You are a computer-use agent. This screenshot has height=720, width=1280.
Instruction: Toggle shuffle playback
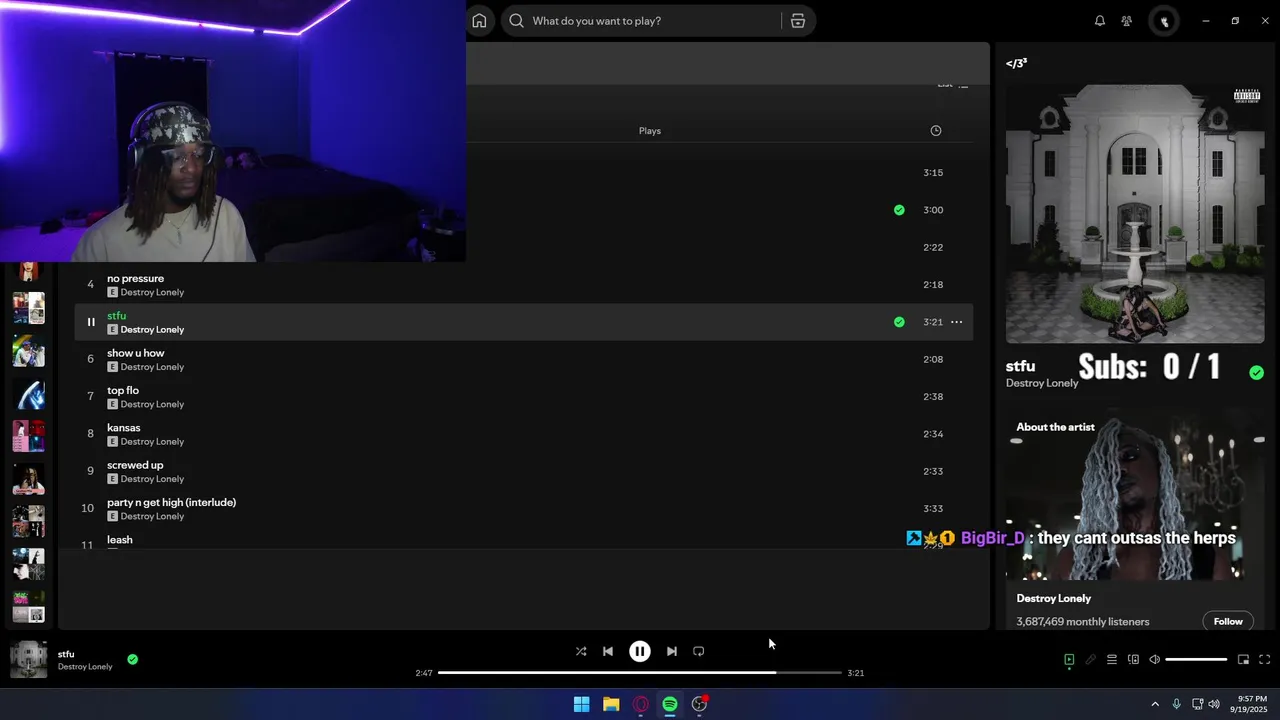point(581,651)
